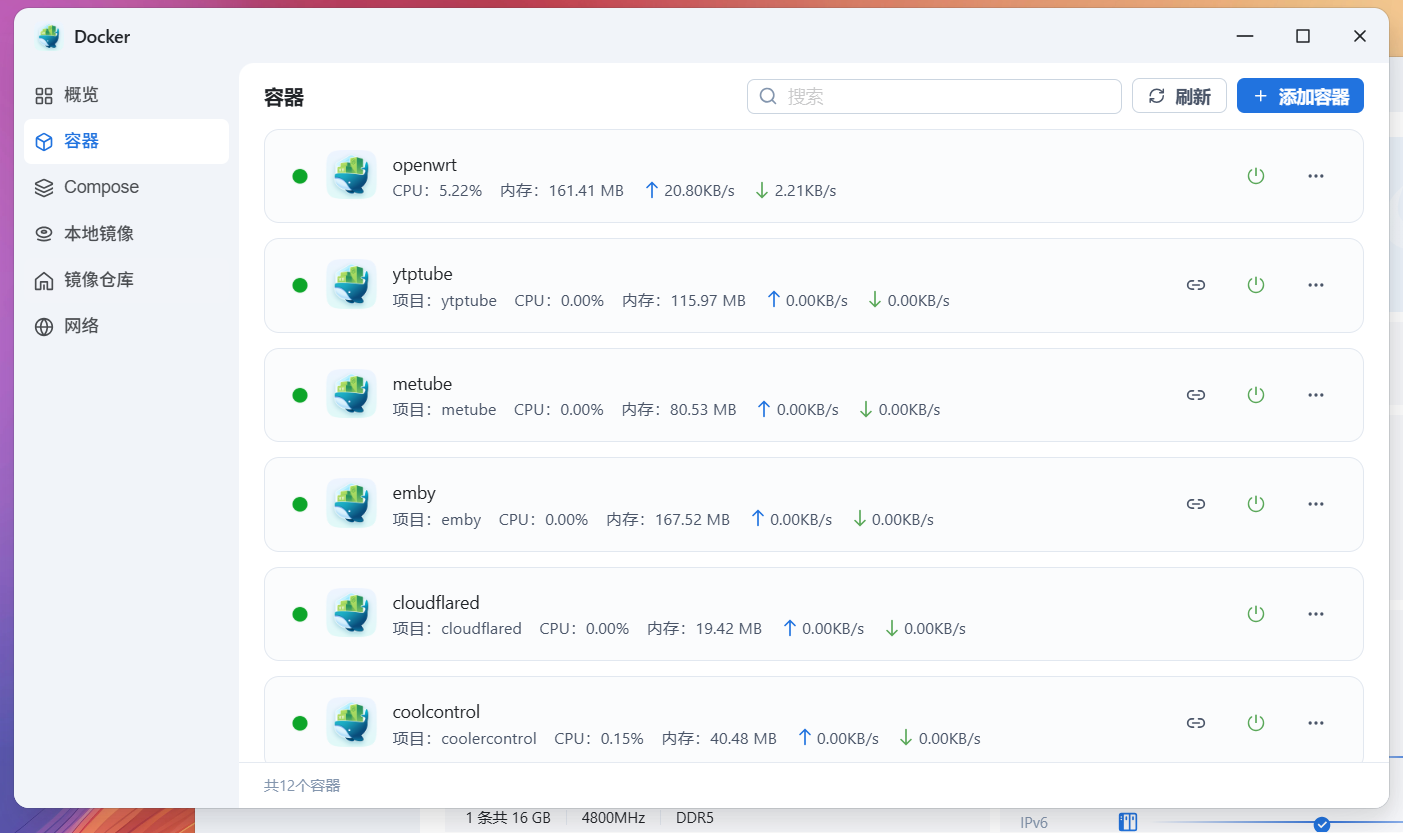Viewport: 1403px width, 833px height.
Task: Open more options for metube
Action: coord(1316,395)
